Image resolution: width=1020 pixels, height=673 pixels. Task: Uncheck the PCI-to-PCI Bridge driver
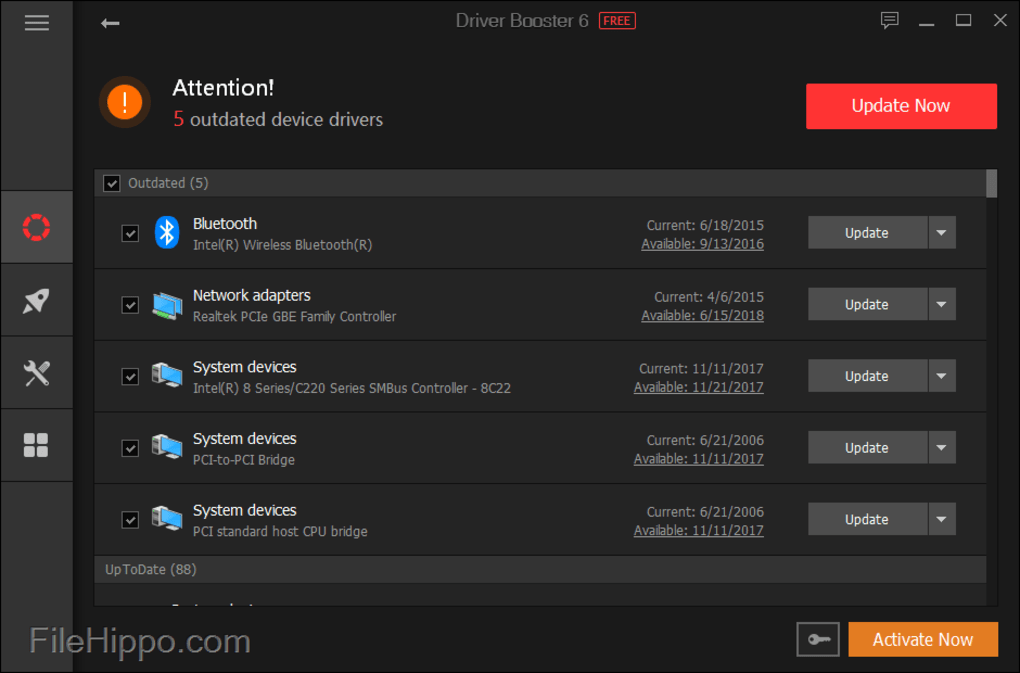click(x=130, y=447)
